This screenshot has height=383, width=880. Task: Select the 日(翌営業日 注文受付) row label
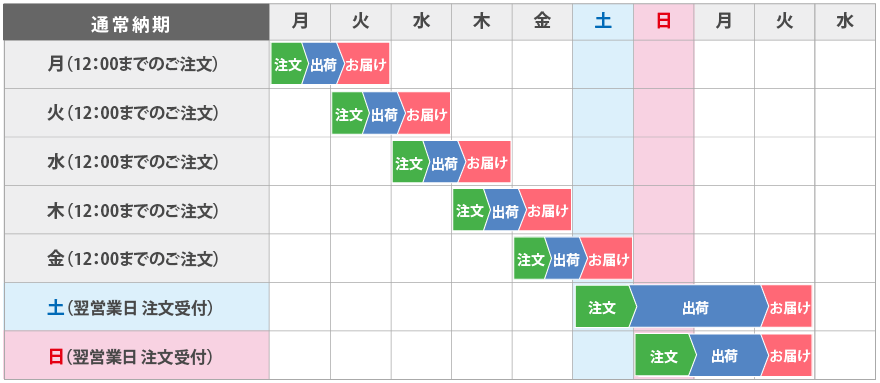(x=136, y=355)
